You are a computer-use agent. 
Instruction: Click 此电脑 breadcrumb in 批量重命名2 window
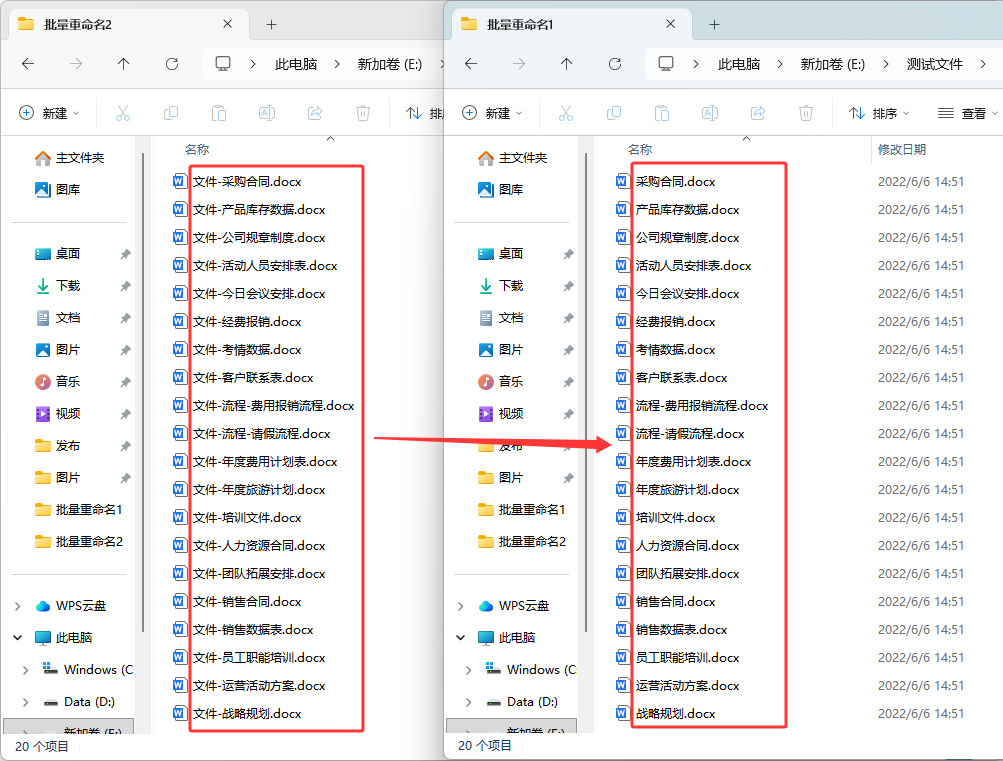click(x=296, y=64)
